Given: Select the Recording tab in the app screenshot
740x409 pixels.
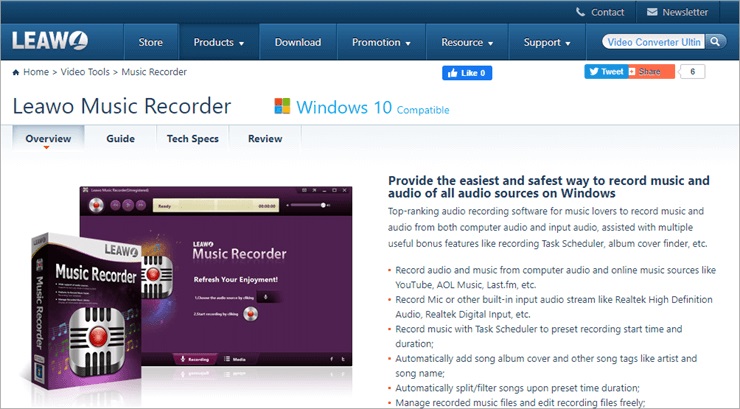Looking at the screenshot, I should pos(195,359).
